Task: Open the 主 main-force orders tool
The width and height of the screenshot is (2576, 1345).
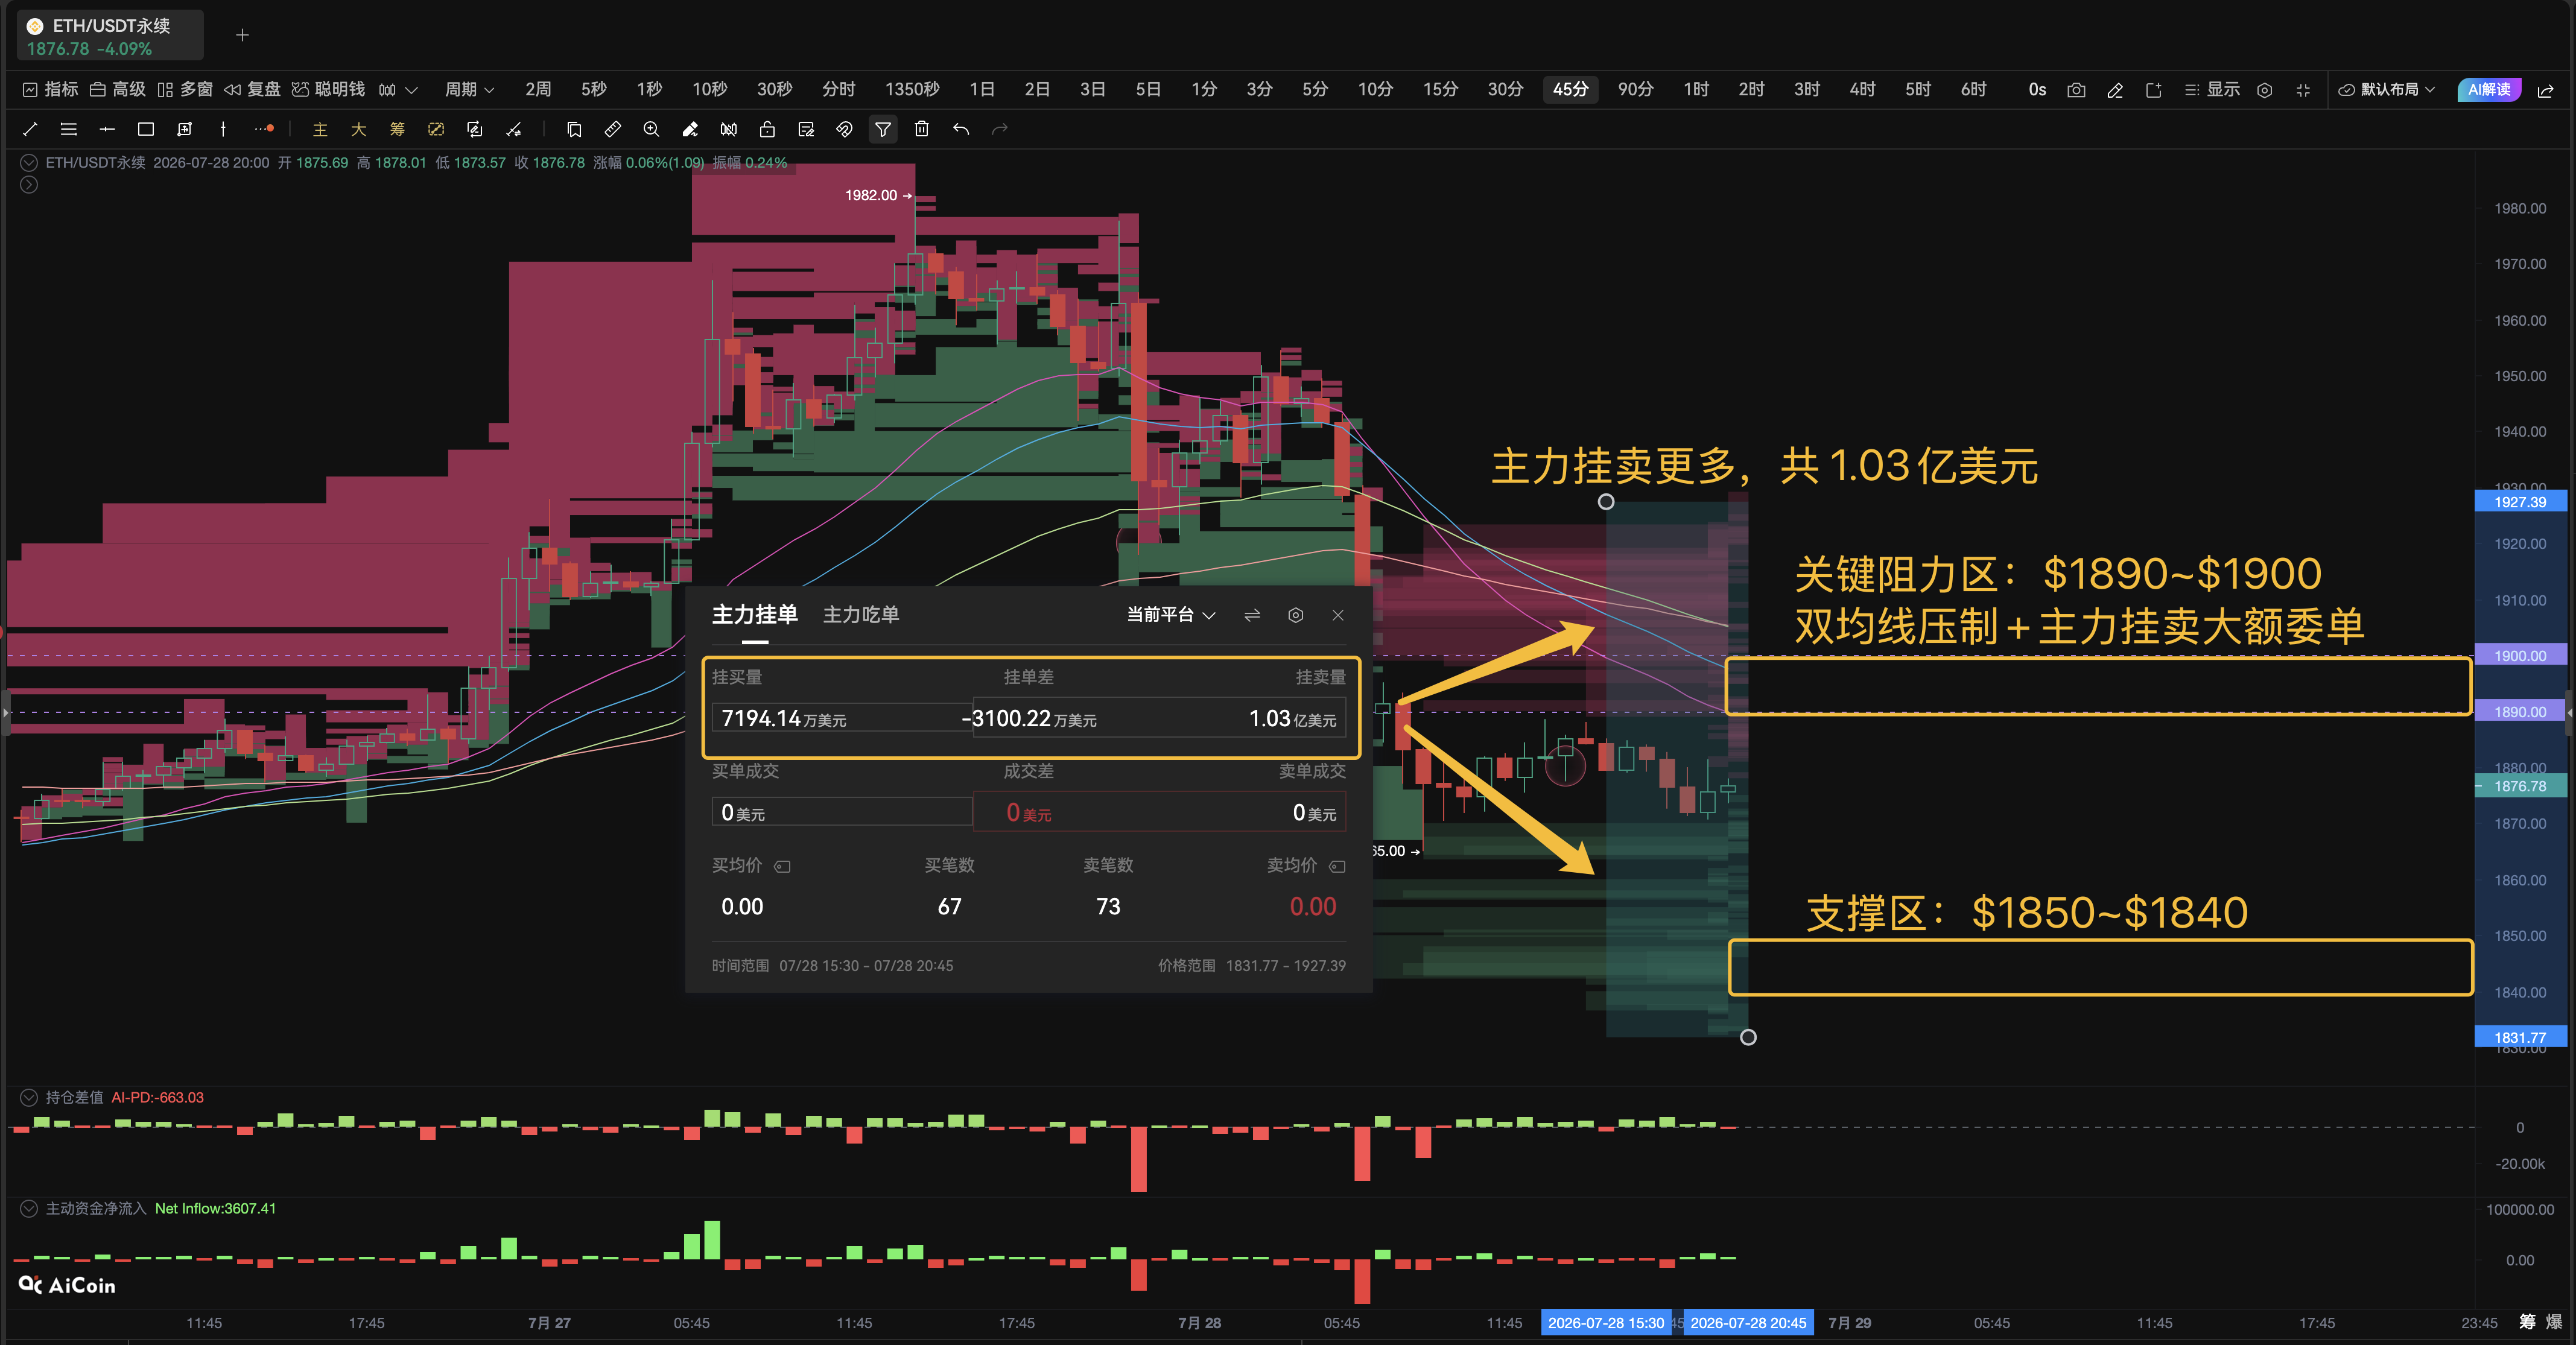Action: pos(320,129)
